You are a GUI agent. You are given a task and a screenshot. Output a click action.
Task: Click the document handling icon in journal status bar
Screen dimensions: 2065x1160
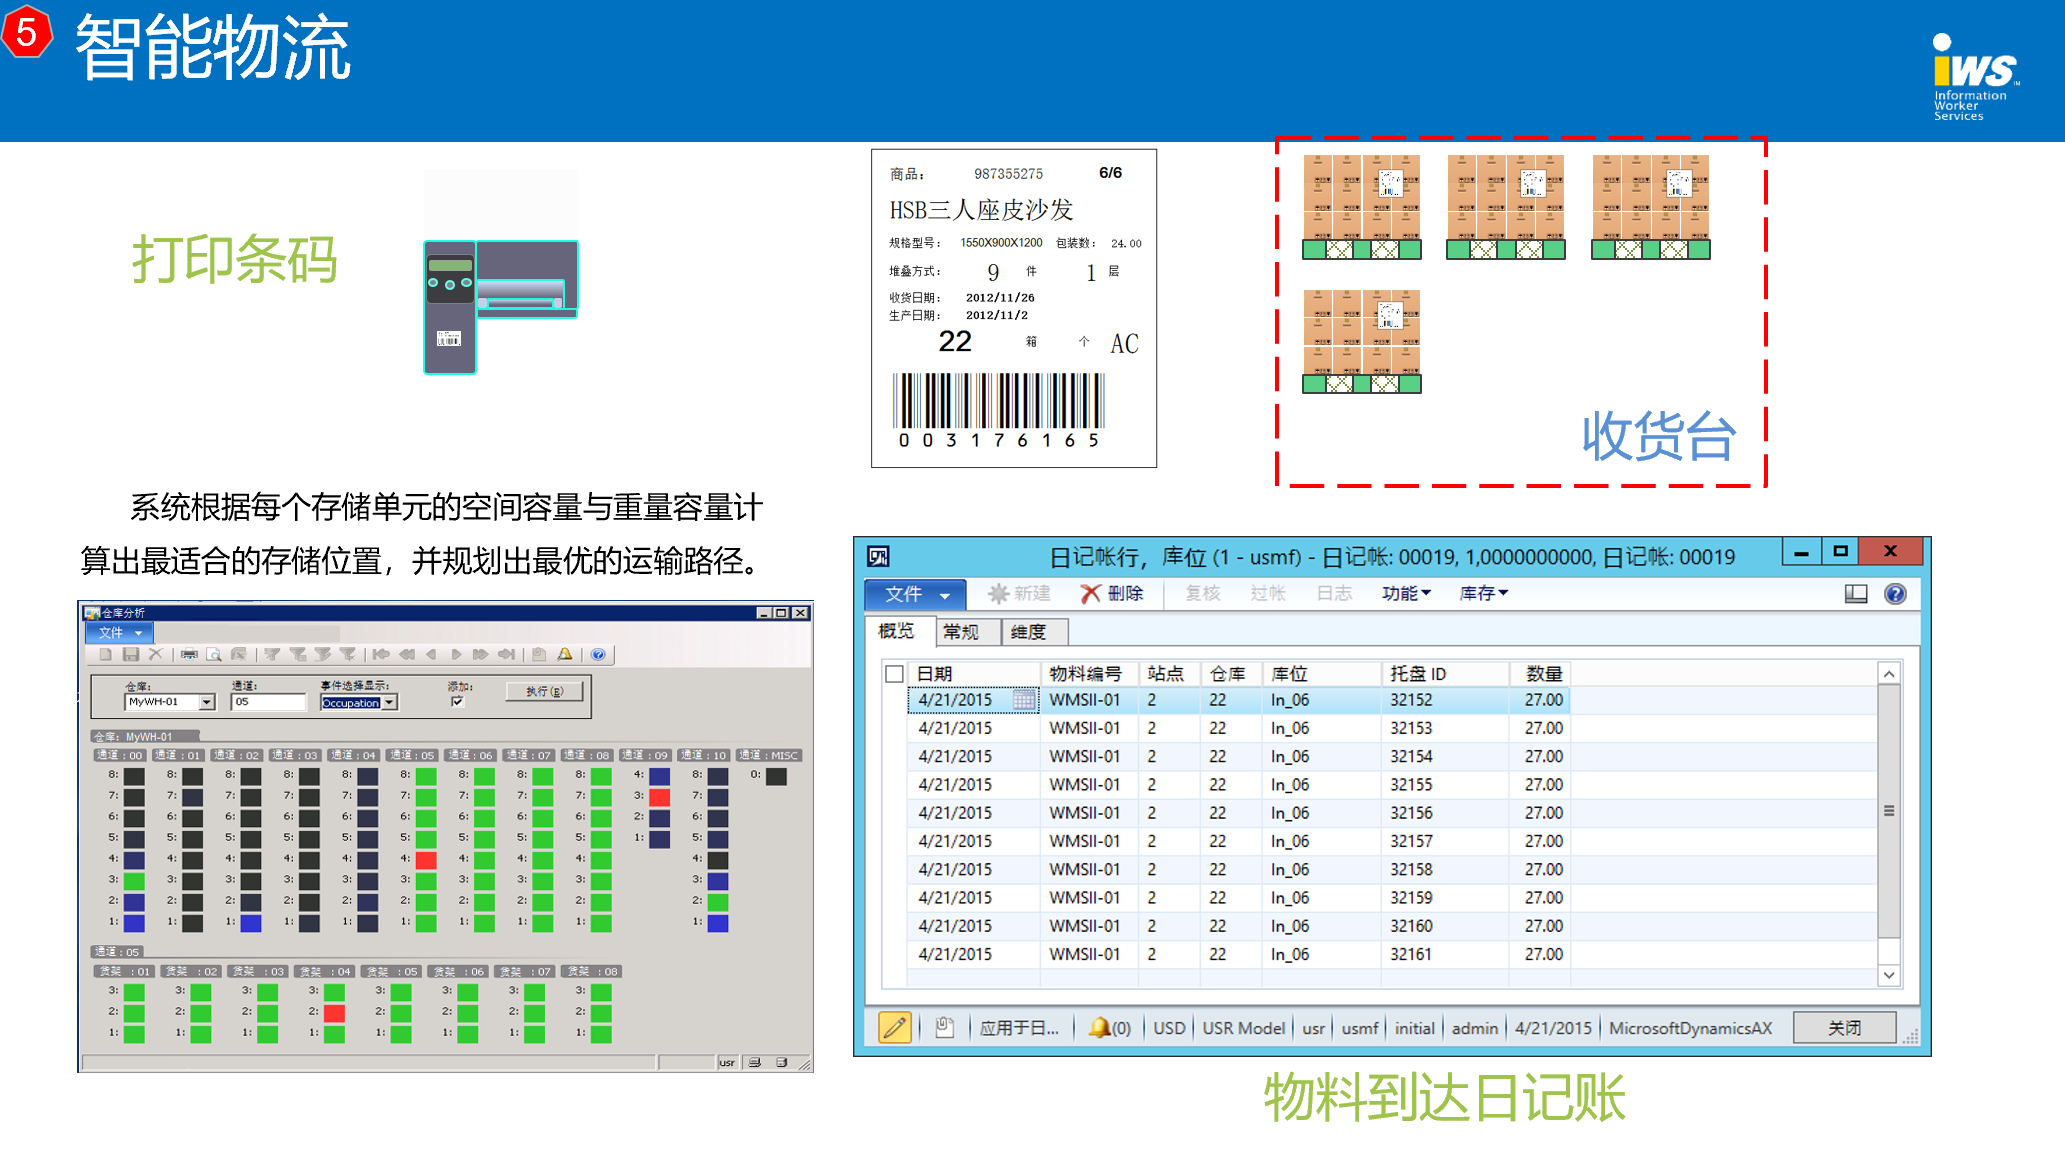944,1027
